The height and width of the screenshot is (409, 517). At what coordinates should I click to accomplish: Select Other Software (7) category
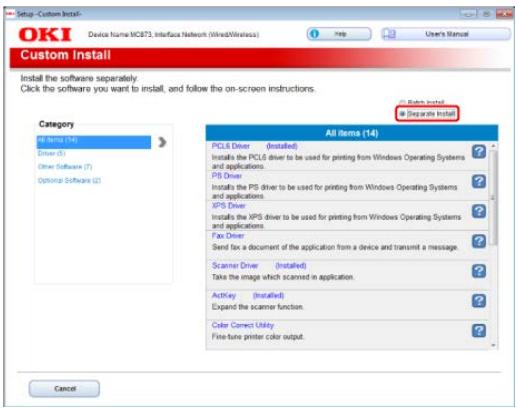pyautogui.click(x=65, y=167)
